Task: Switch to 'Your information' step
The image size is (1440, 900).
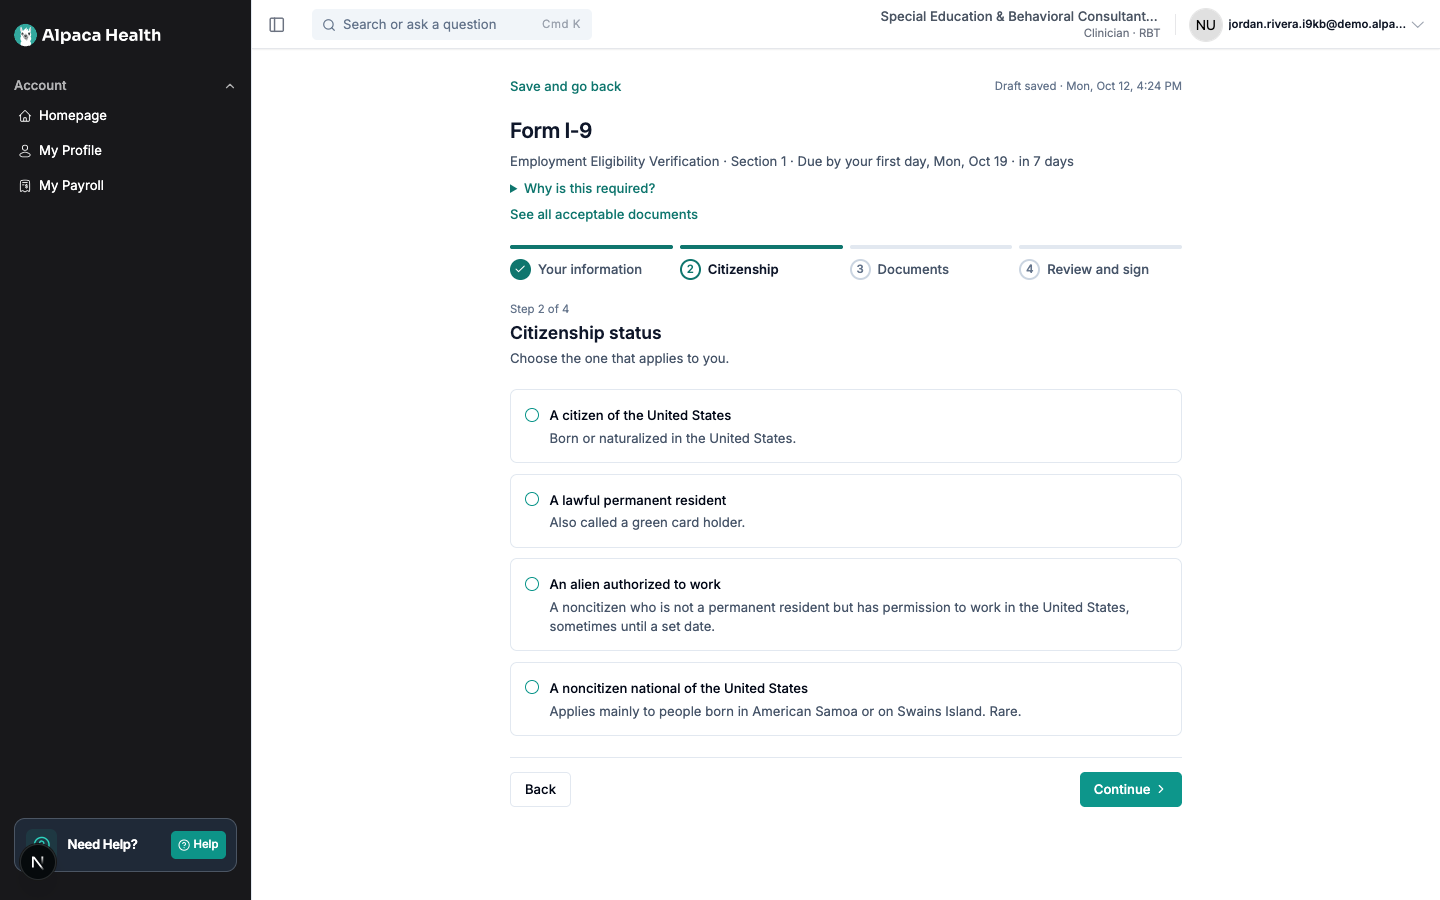Action: coord(590,269)
